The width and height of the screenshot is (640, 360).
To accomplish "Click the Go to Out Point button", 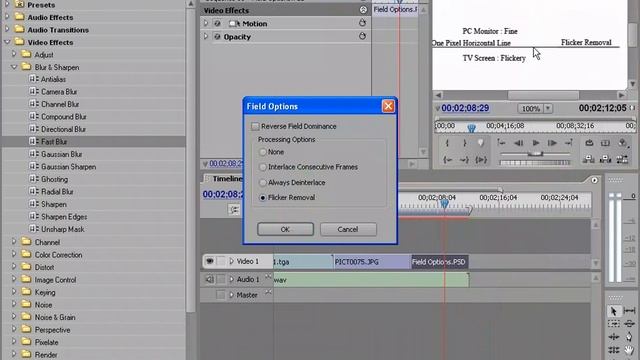I will [464, 160].
